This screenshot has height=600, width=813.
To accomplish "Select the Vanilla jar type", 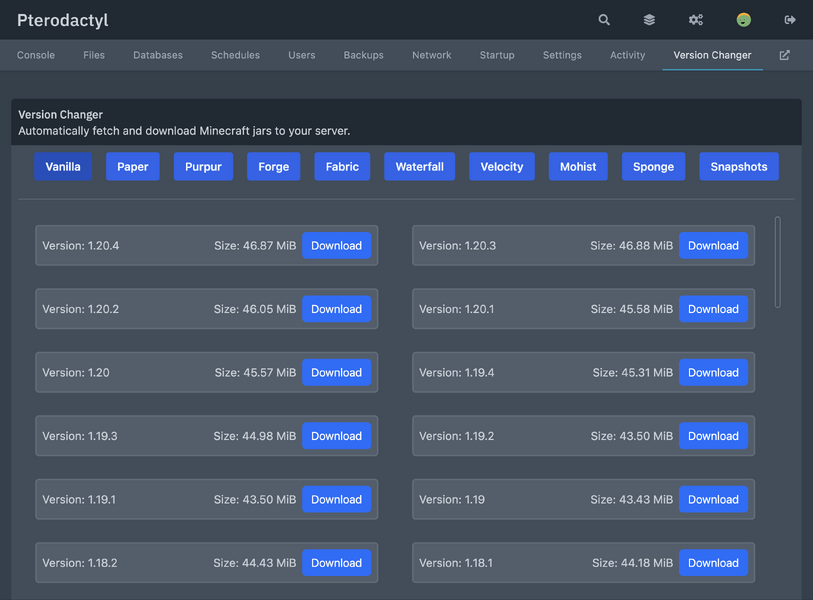I will (x=63, y=166).
